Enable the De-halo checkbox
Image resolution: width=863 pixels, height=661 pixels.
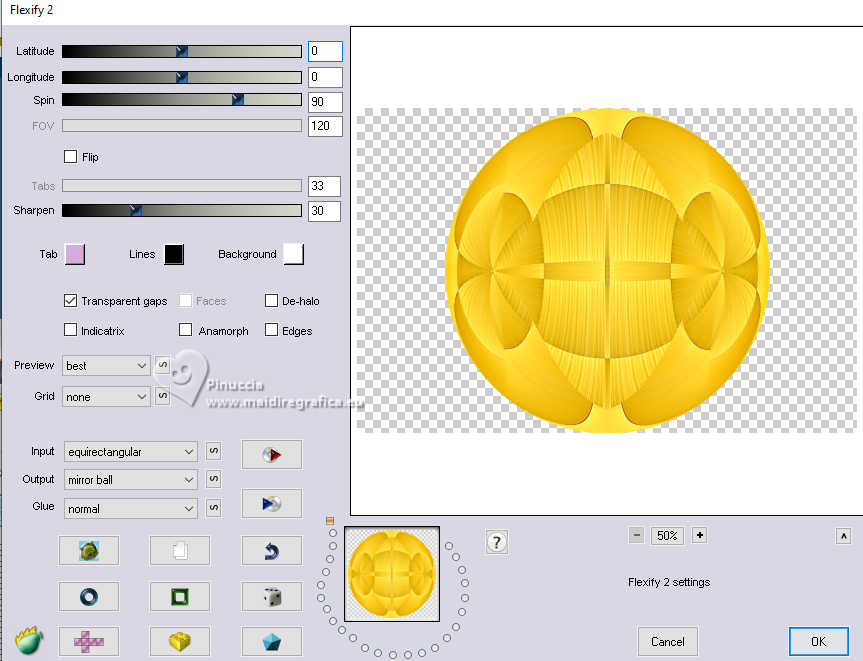click(271, 301)
